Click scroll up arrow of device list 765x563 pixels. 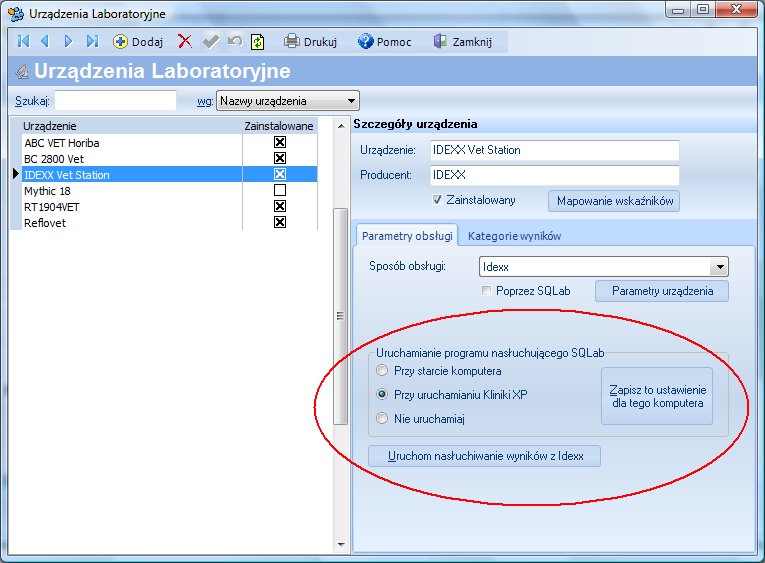click(x=341, y=126)
